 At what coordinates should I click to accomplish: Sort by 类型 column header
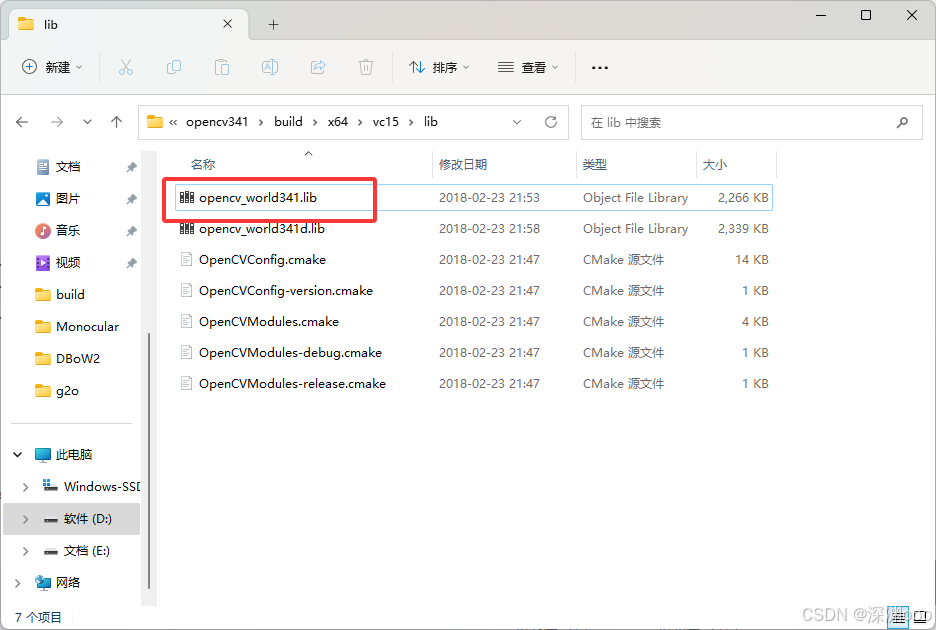636,164
